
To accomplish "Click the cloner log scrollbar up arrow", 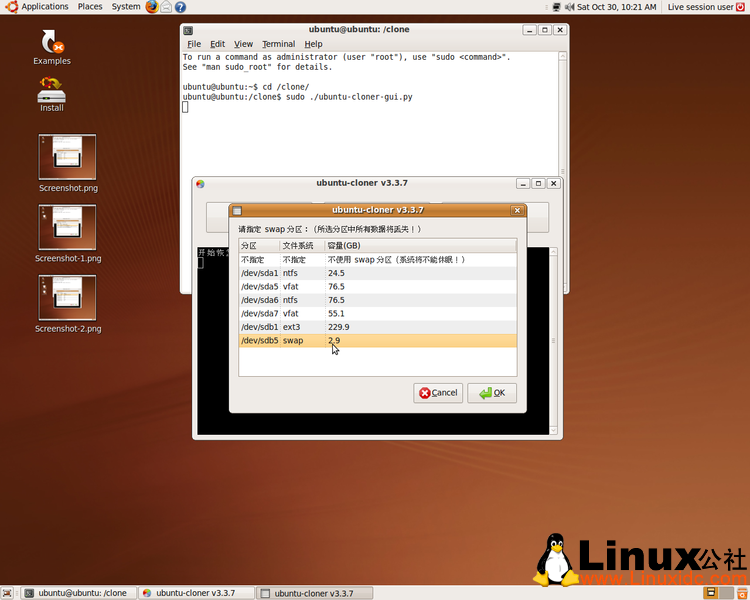I will [x=553, y=252].
